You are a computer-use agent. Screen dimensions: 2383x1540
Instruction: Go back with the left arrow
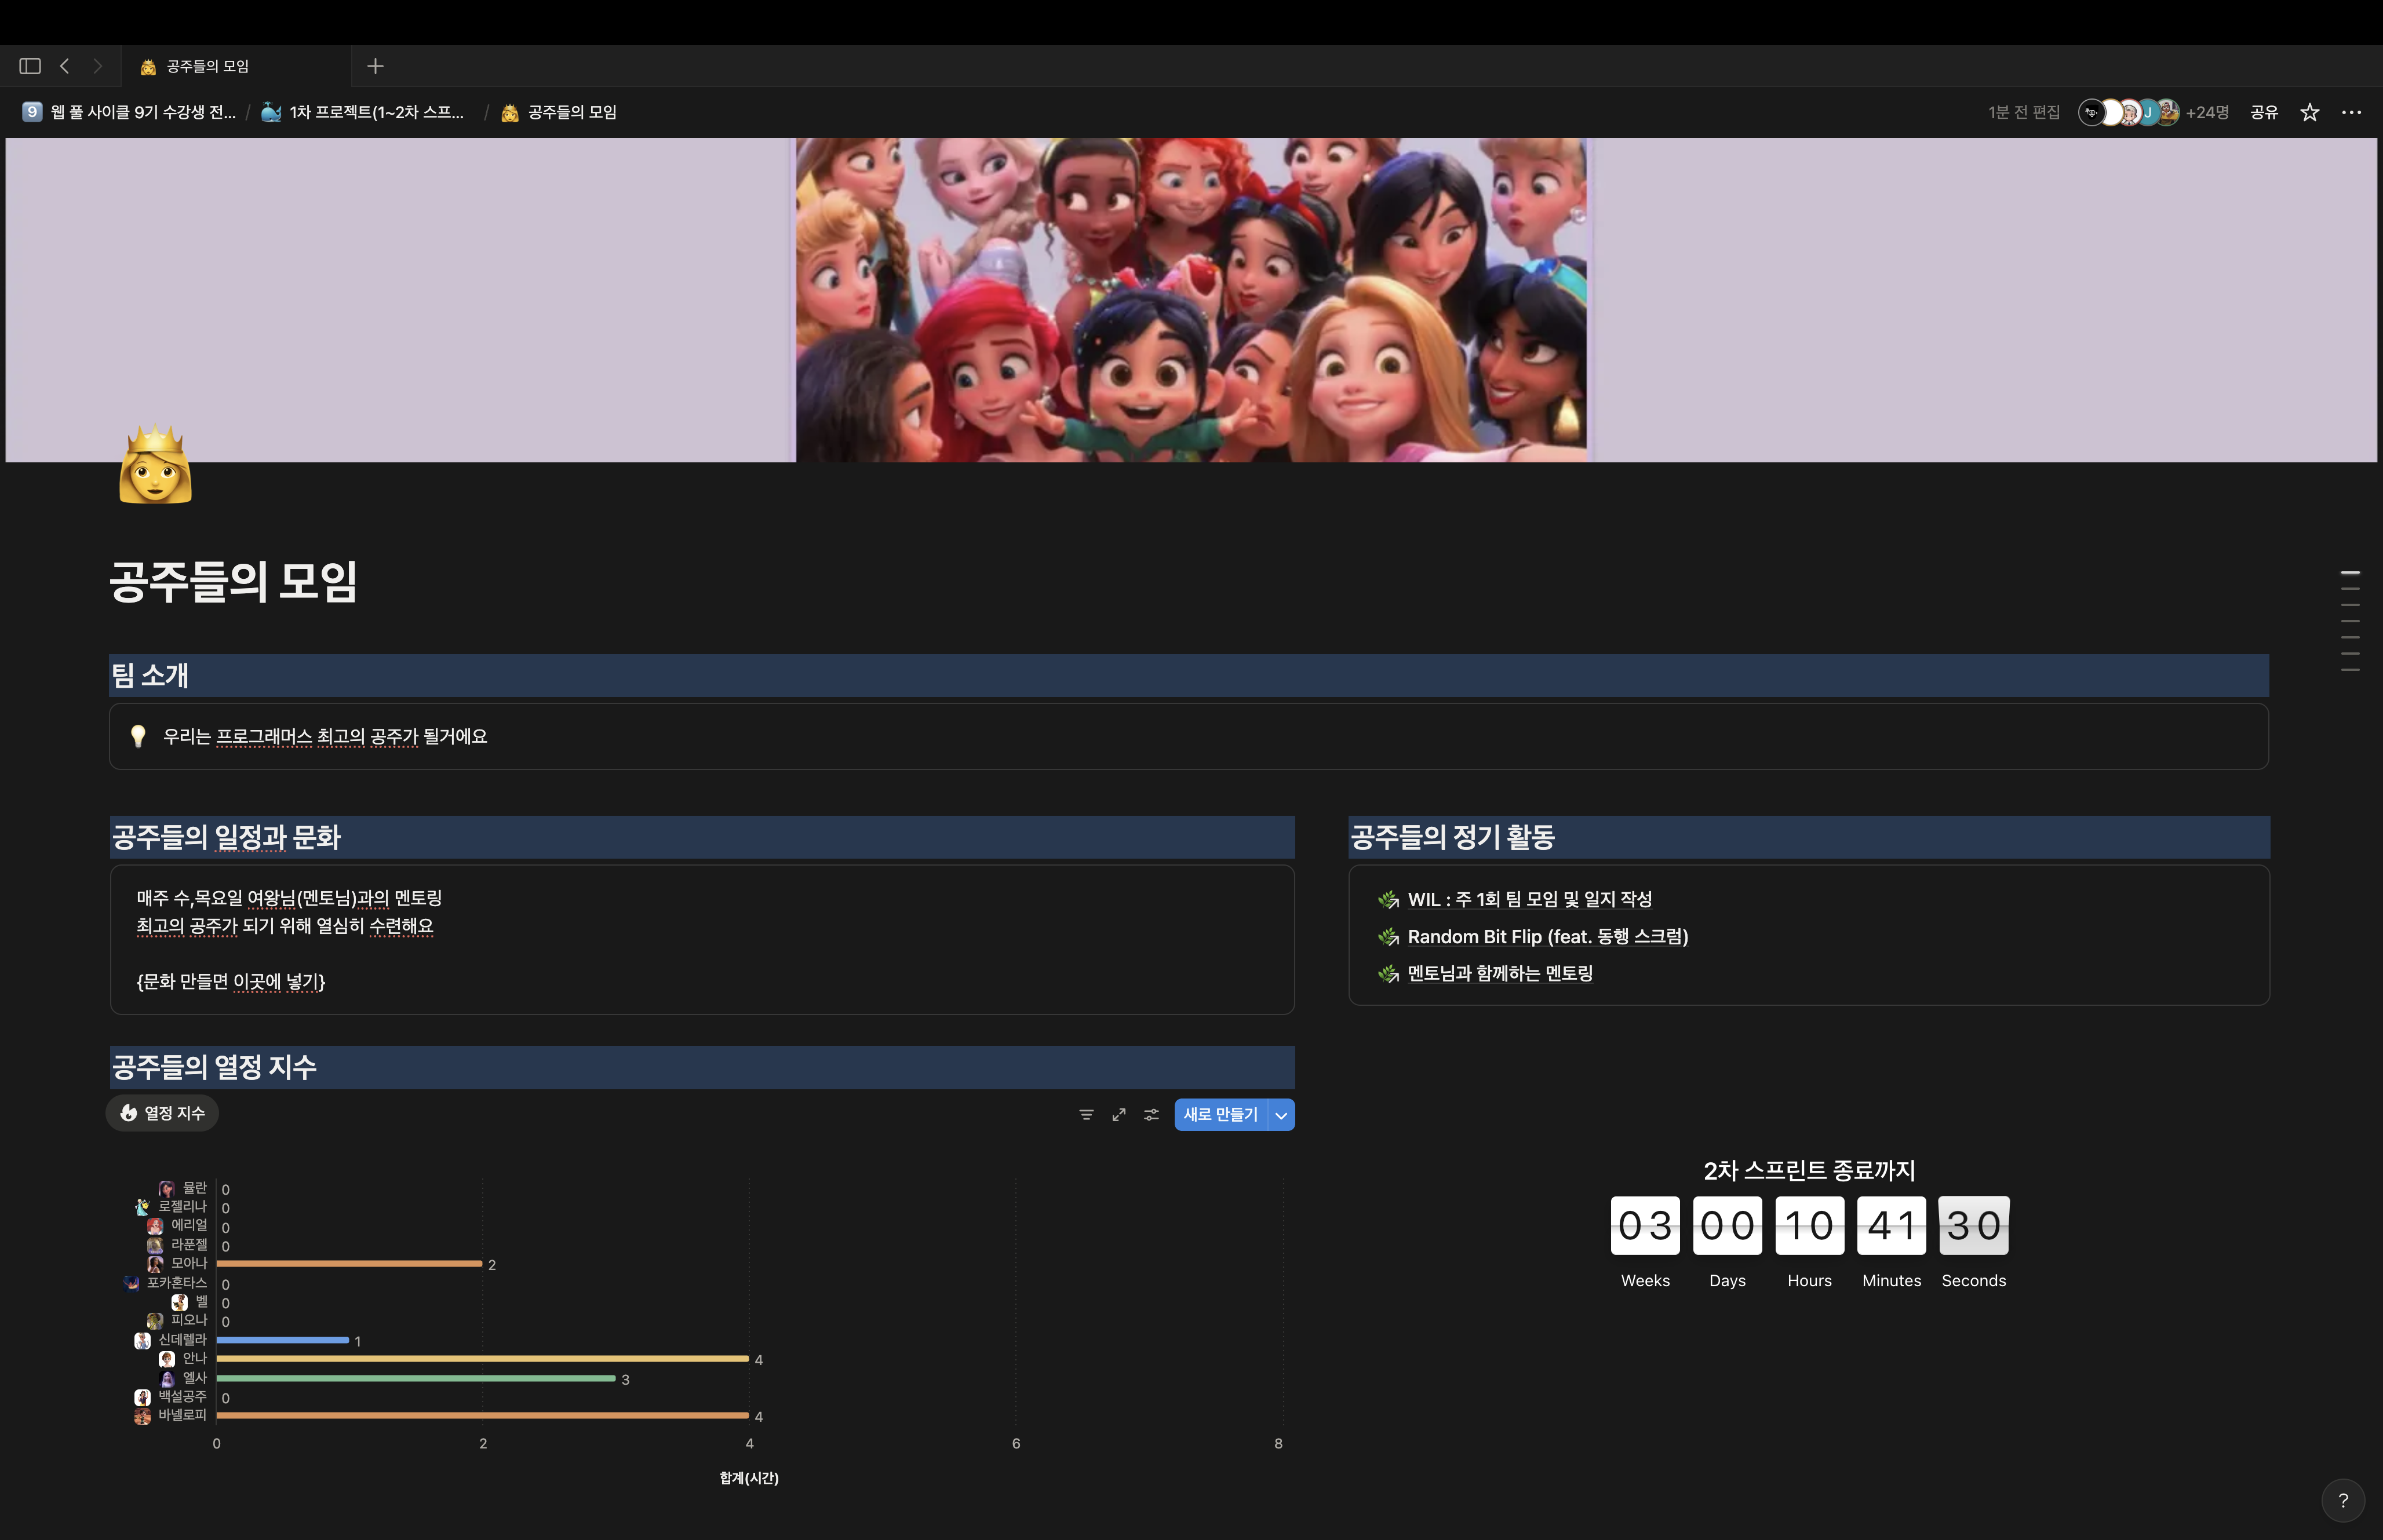(65, 66)
